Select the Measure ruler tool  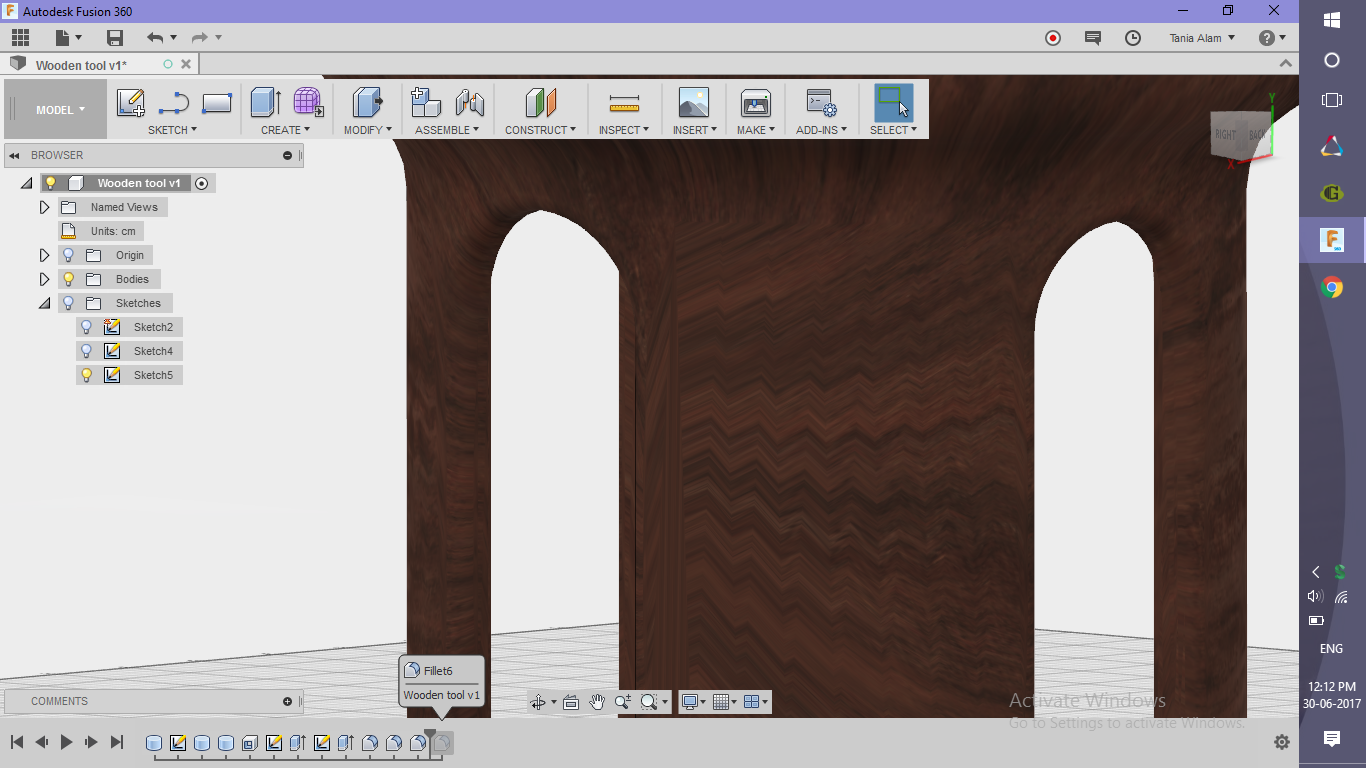(624, 102)
